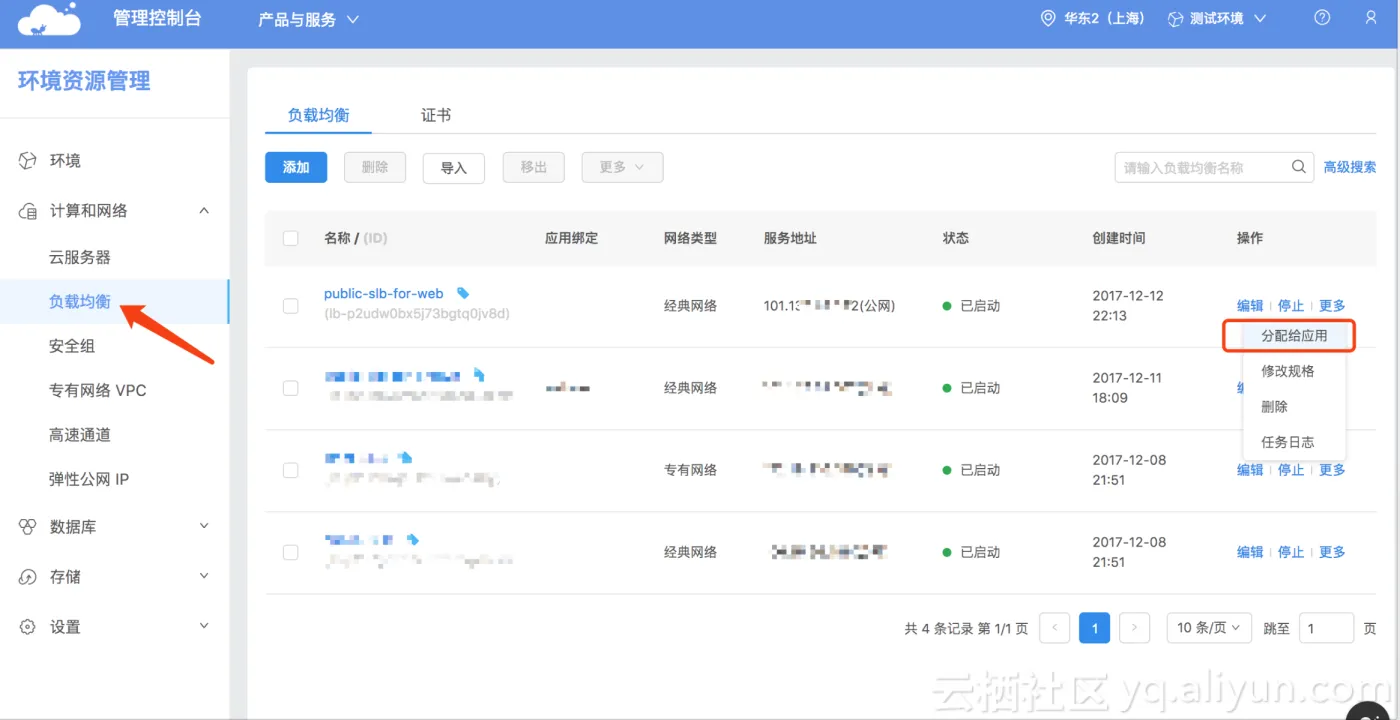Click the 设置 gear icon
This screenshot has height=720, width=1400.
28,627
